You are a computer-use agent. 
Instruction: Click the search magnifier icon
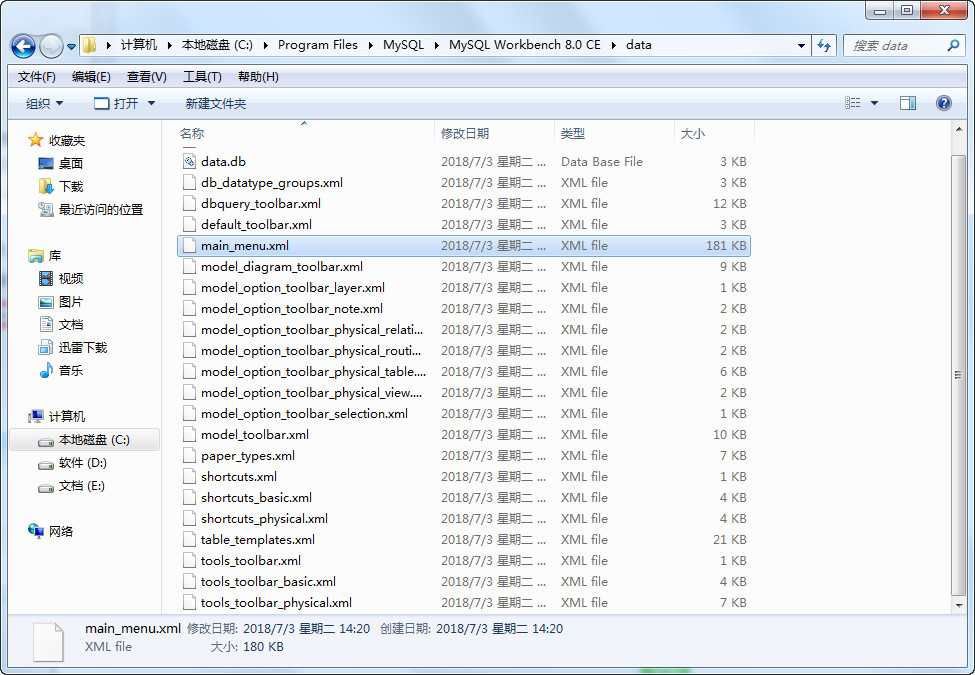coord(953,45)
